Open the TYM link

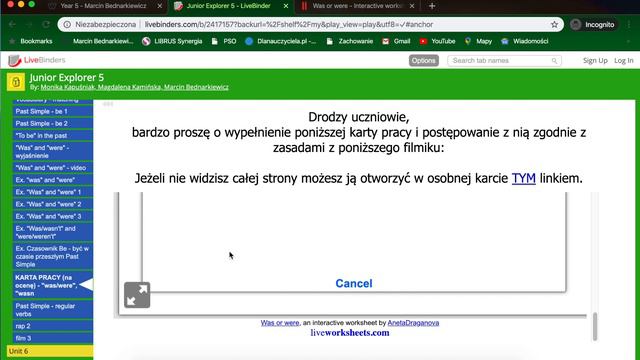pos(524,178)
